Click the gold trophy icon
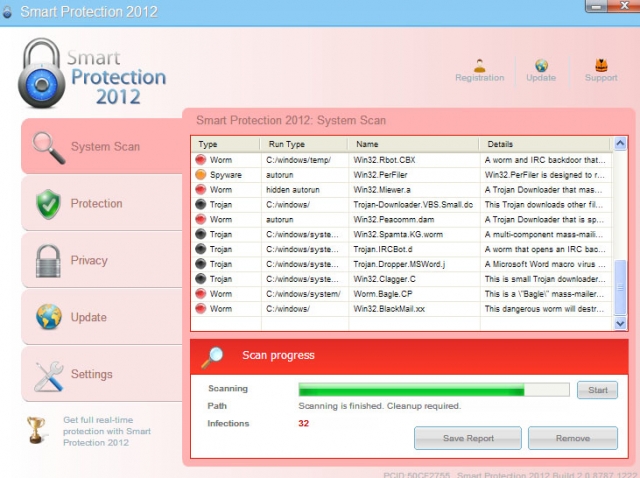The width and height of the screenshot is (640, 478). point(36,429)
